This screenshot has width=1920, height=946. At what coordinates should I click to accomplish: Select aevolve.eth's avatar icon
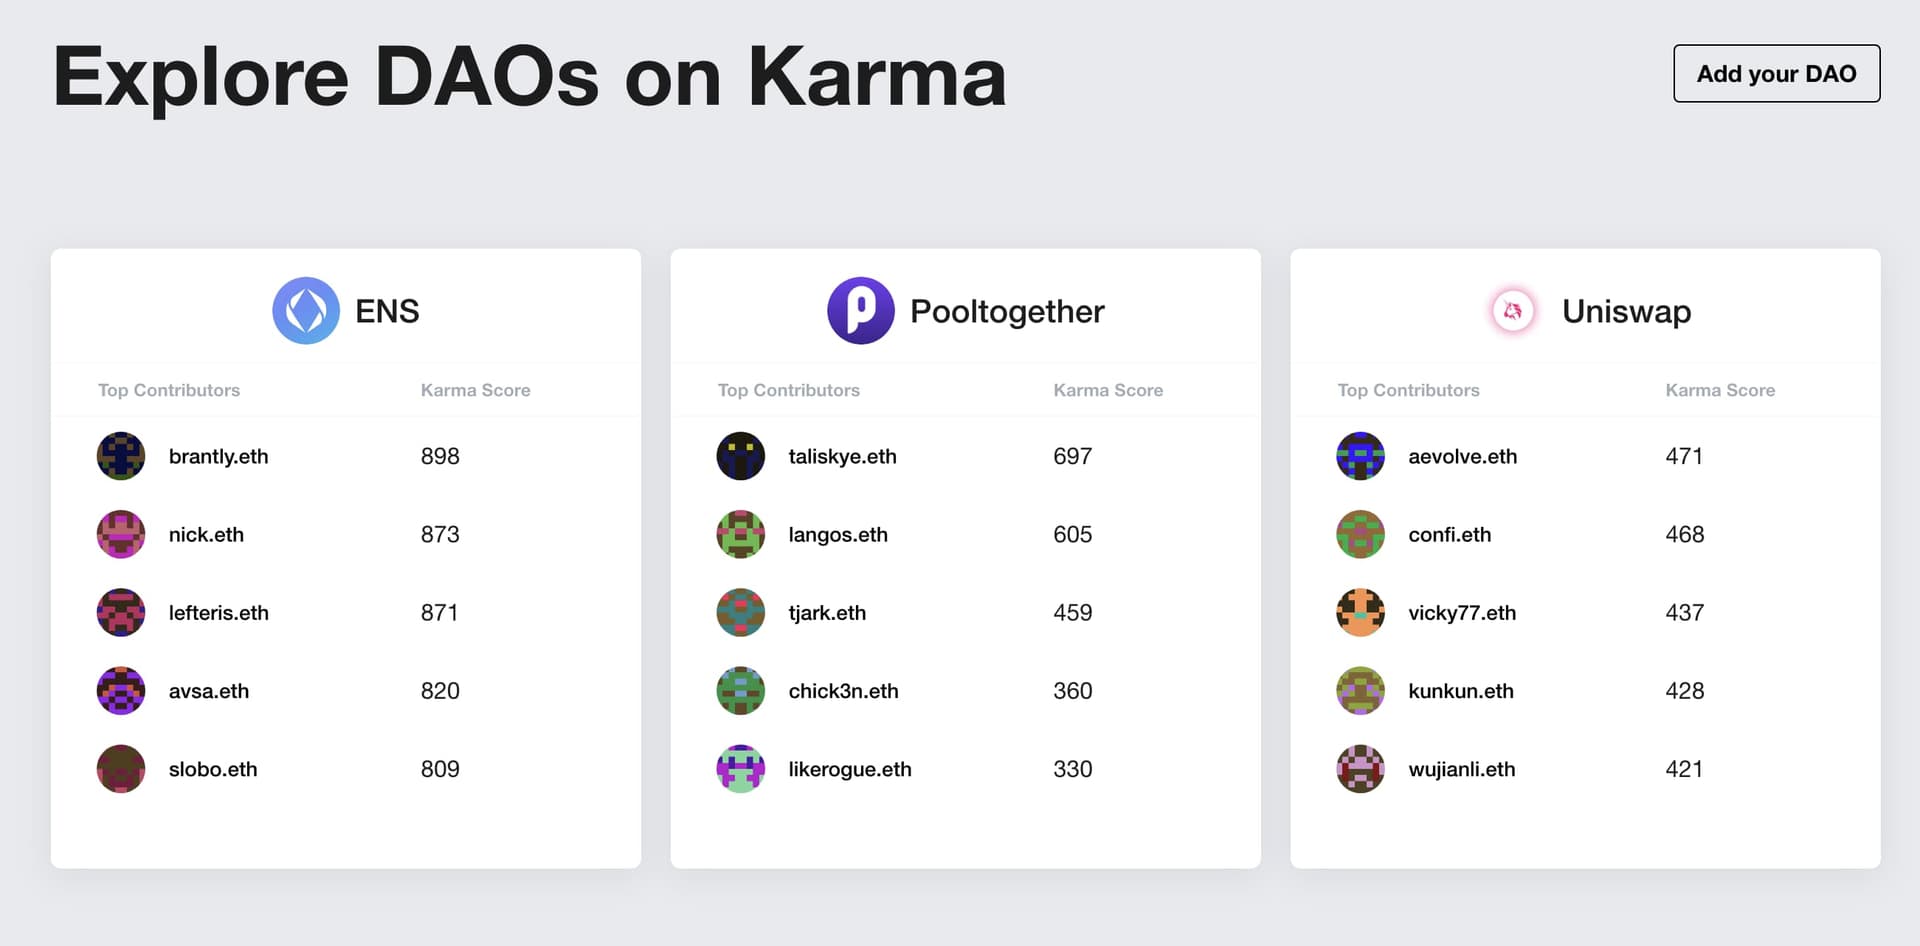(1360, 456)
